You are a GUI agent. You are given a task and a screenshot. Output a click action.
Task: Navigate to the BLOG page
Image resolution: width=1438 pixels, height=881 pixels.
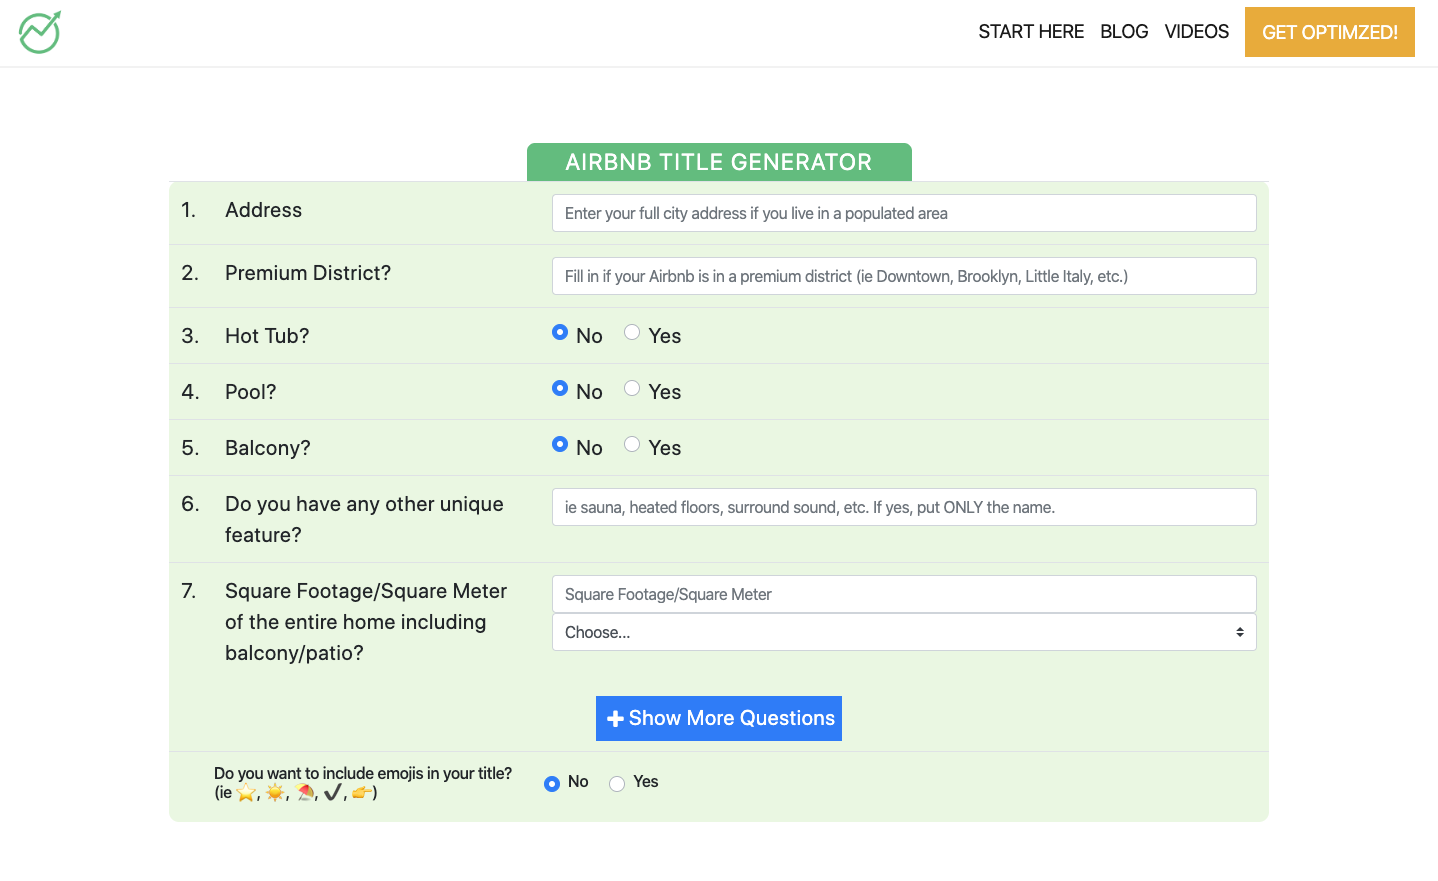[1124, 31]
